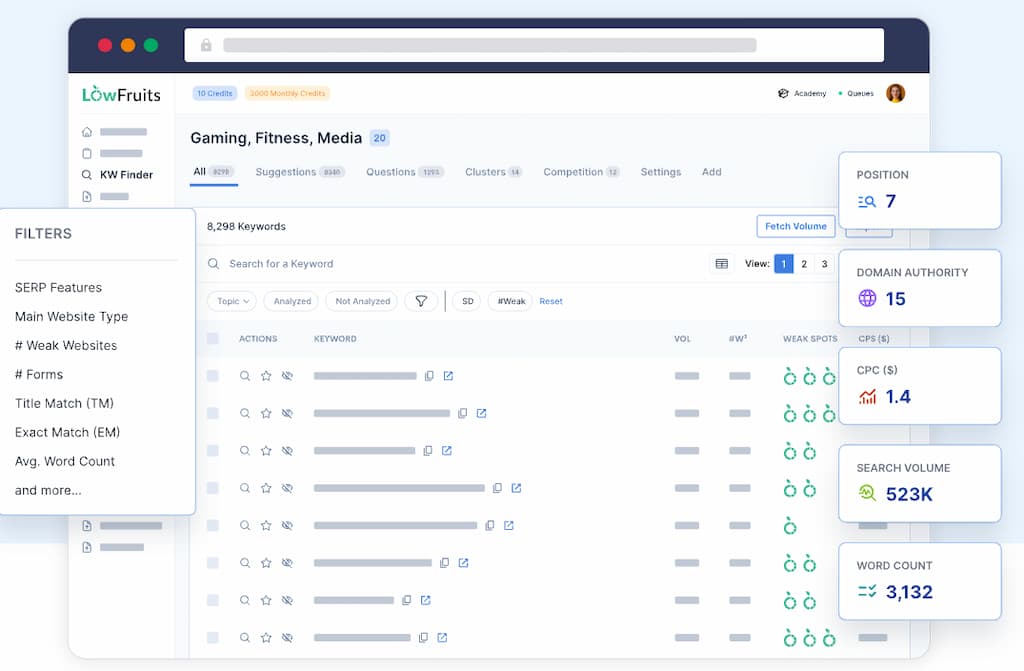The image size is (1024, 671).
Task: Sort by the VOL column header
Action: point(682,338)
